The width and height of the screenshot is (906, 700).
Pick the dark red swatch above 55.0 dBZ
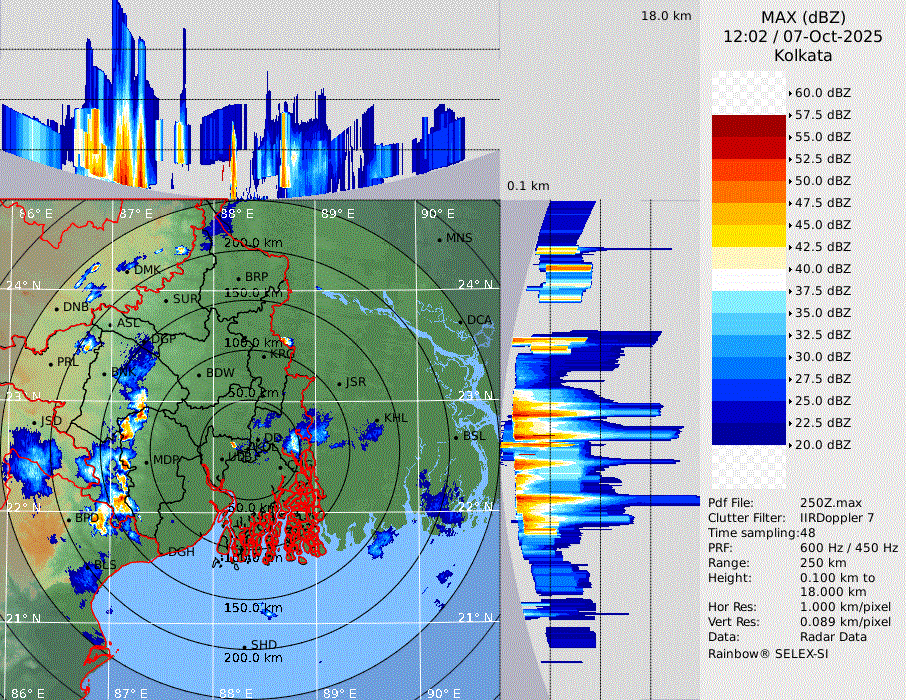click(749, 126)
